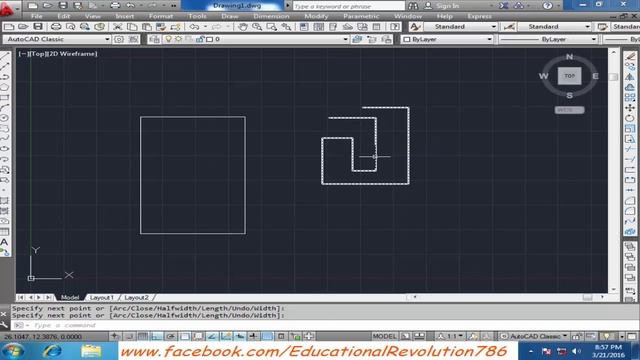Open the Draw menu

tap(230, 16)
